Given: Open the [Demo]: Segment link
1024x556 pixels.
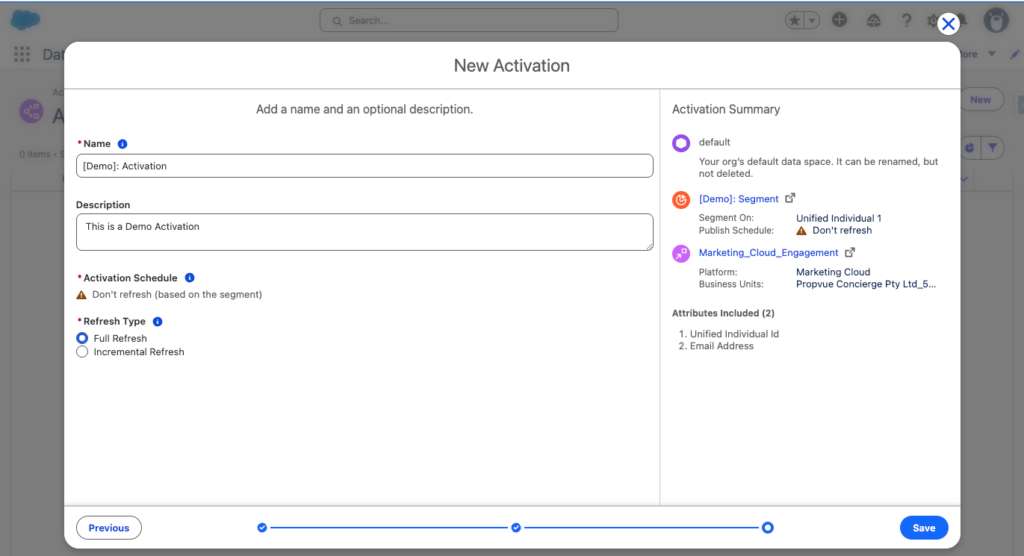Looking at the screenshot, I should coord(738,199).
